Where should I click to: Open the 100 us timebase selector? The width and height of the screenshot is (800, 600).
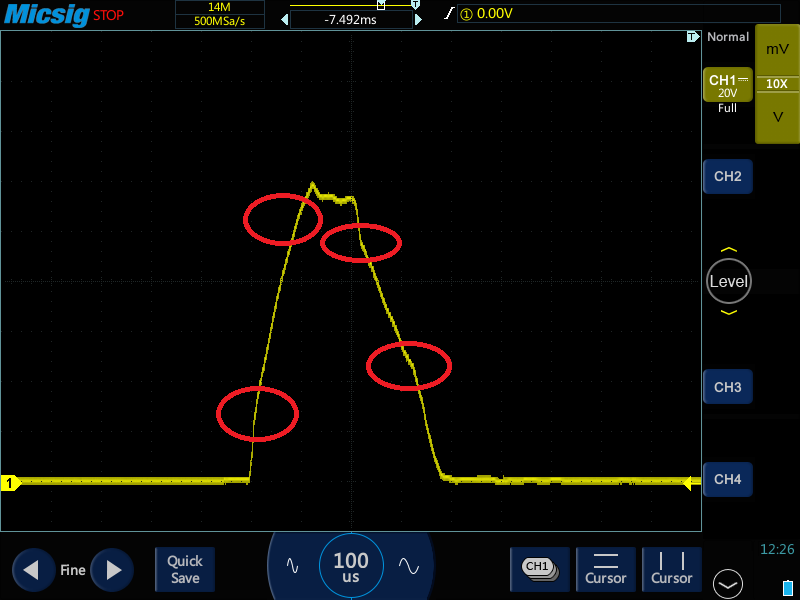click(x=351, y=567)
